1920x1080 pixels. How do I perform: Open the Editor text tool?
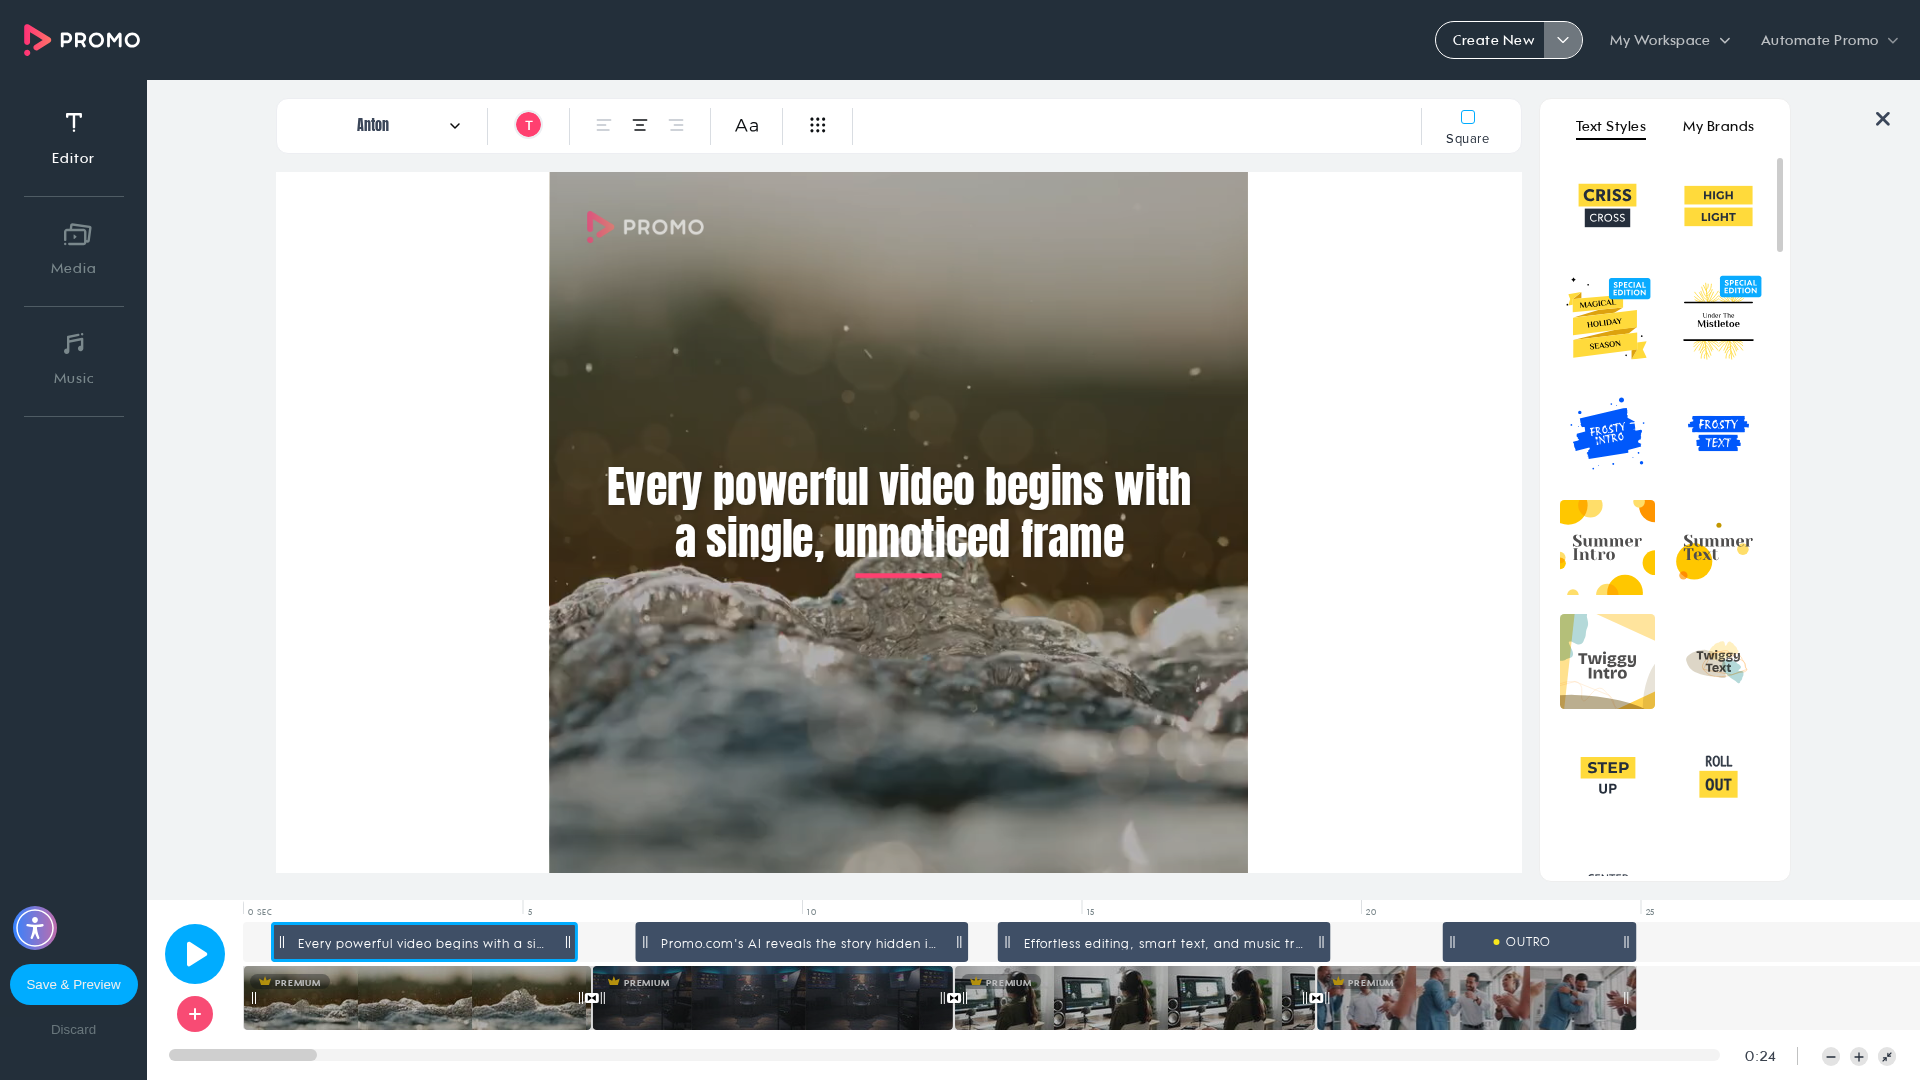coord(73,138)
